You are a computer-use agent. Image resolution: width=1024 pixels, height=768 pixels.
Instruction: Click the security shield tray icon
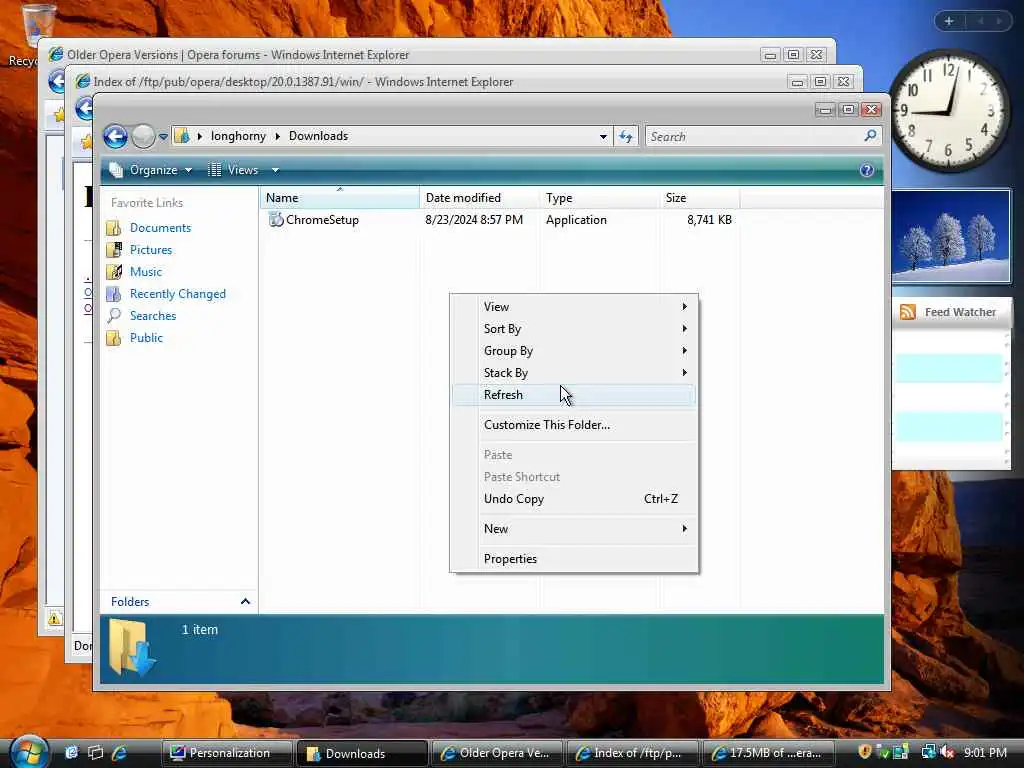[865, 752]
